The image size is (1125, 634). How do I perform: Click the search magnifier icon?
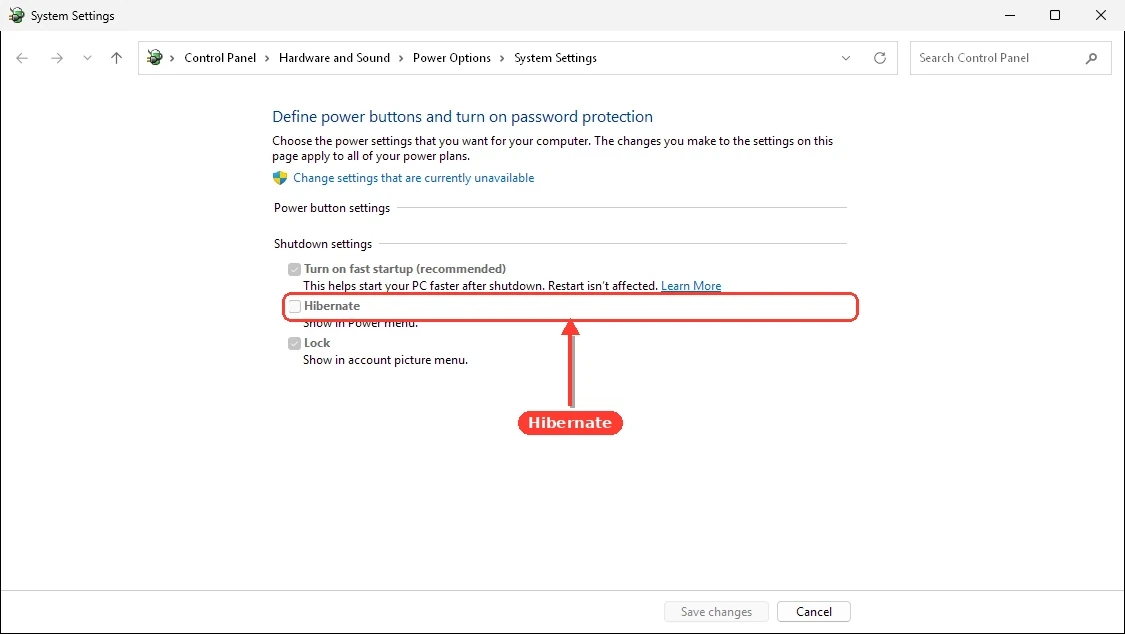(x=1091, y=58)
